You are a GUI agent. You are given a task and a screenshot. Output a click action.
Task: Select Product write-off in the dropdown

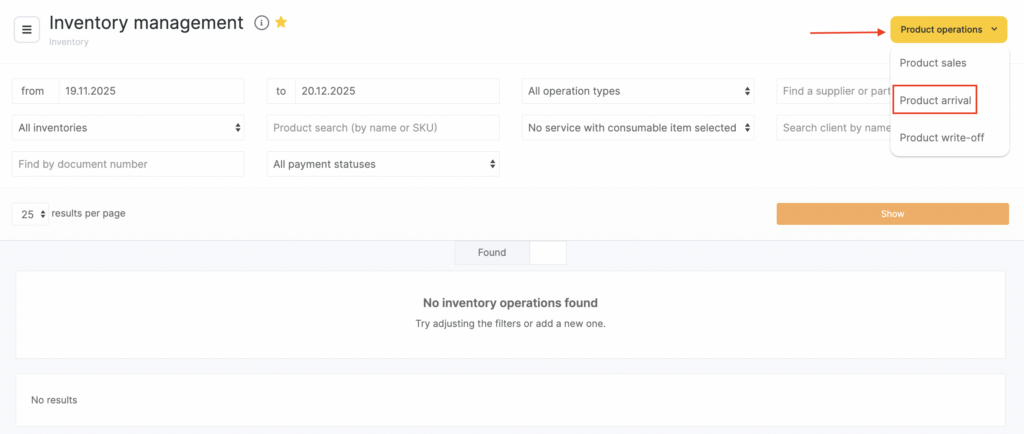pyautogui.click(x=941, y=137)
